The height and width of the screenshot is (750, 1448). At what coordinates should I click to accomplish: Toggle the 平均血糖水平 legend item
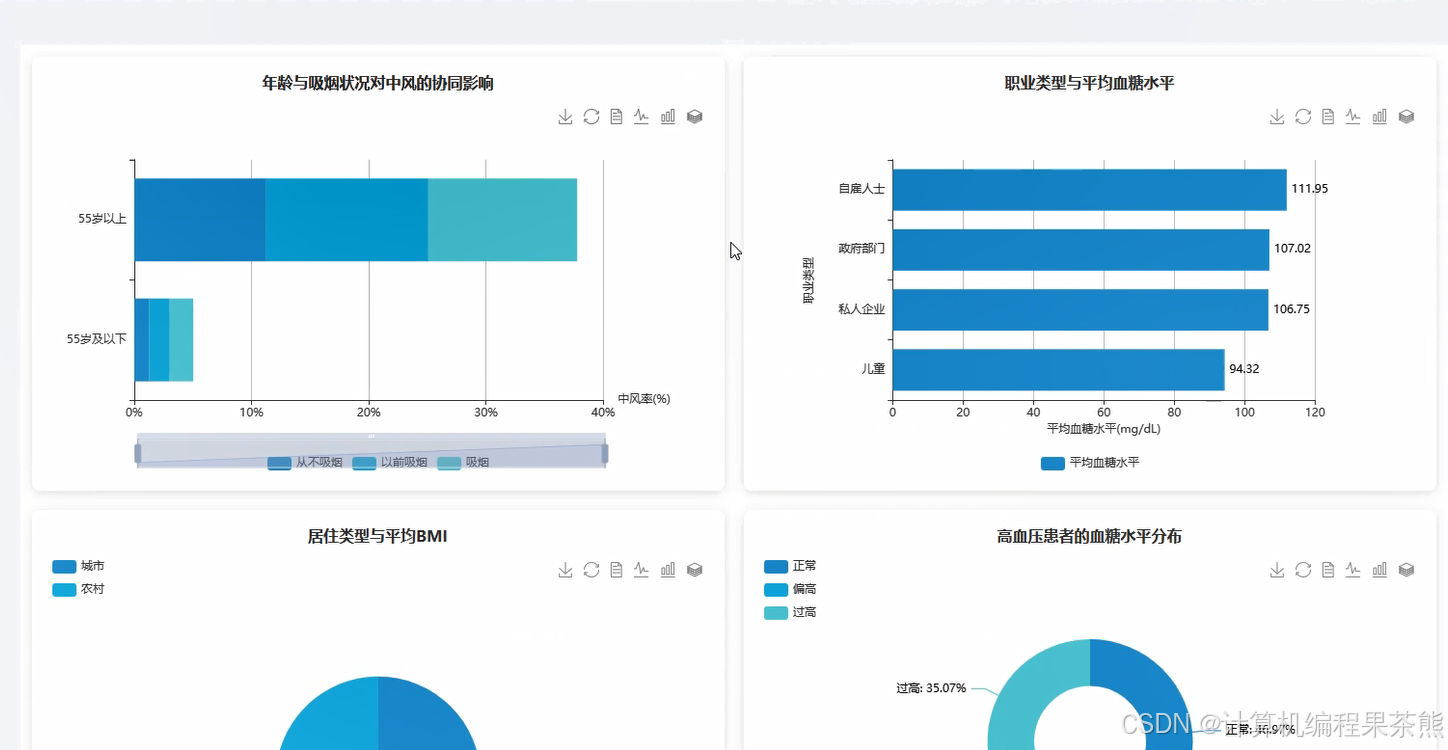tap(1090, 463)
